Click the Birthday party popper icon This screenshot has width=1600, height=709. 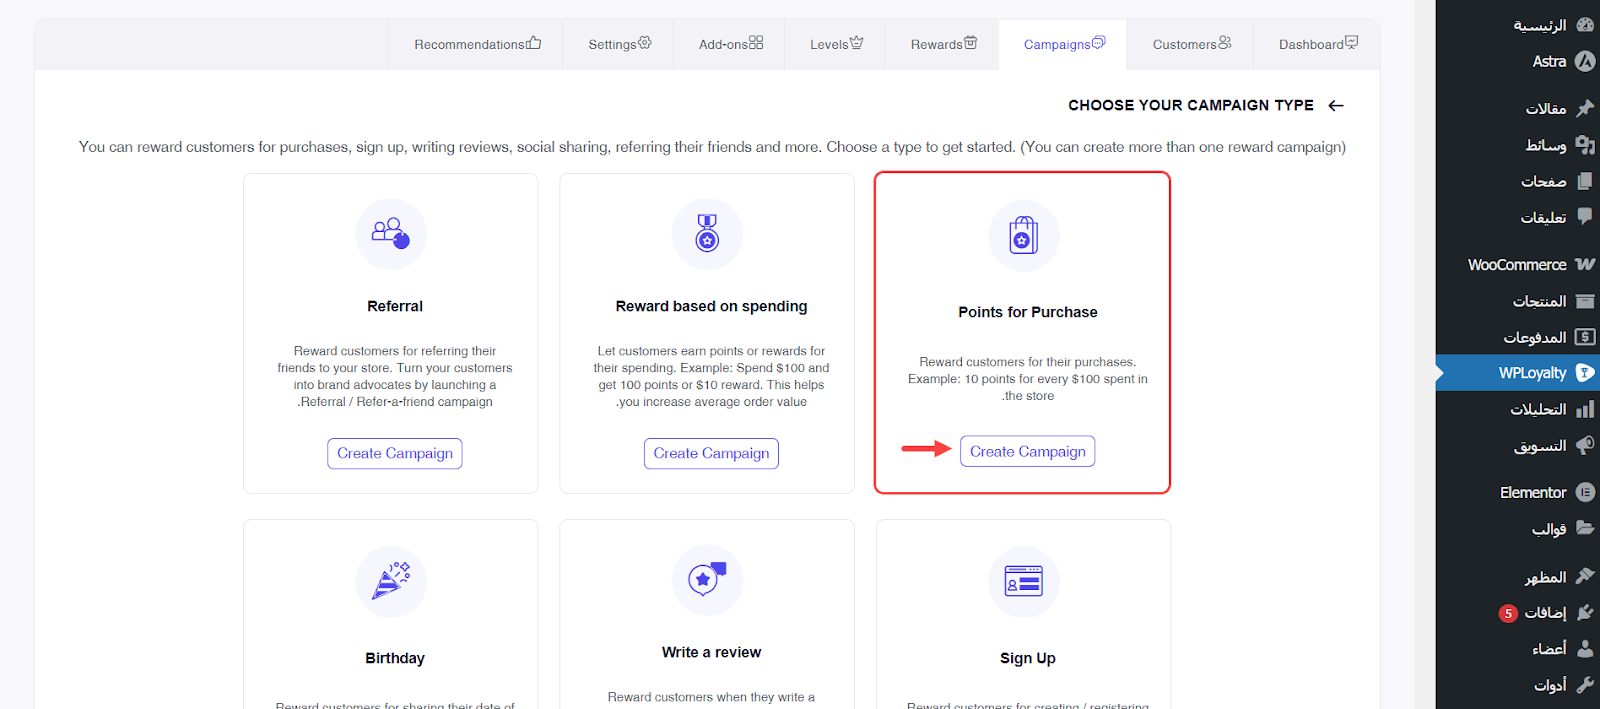pyautogui.click(x=391, y=581)
